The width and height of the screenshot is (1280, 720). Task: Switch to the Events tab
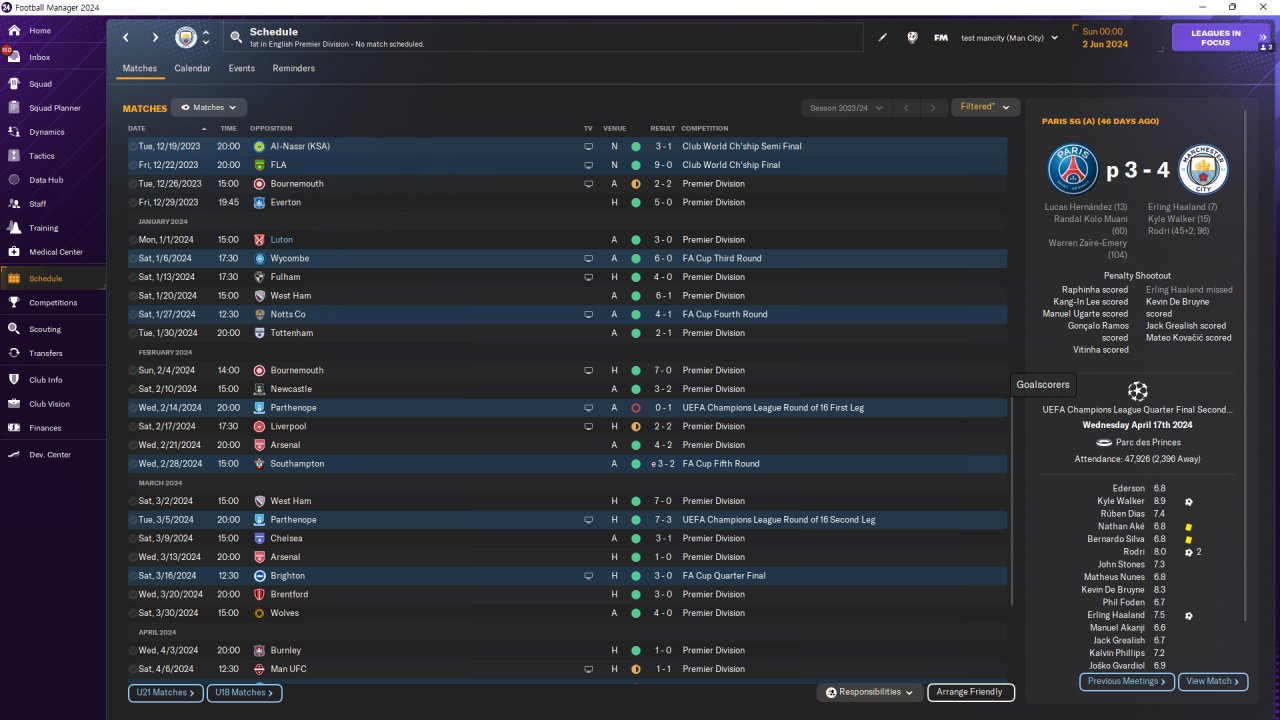pyautogui.click(x=241, y=69)
